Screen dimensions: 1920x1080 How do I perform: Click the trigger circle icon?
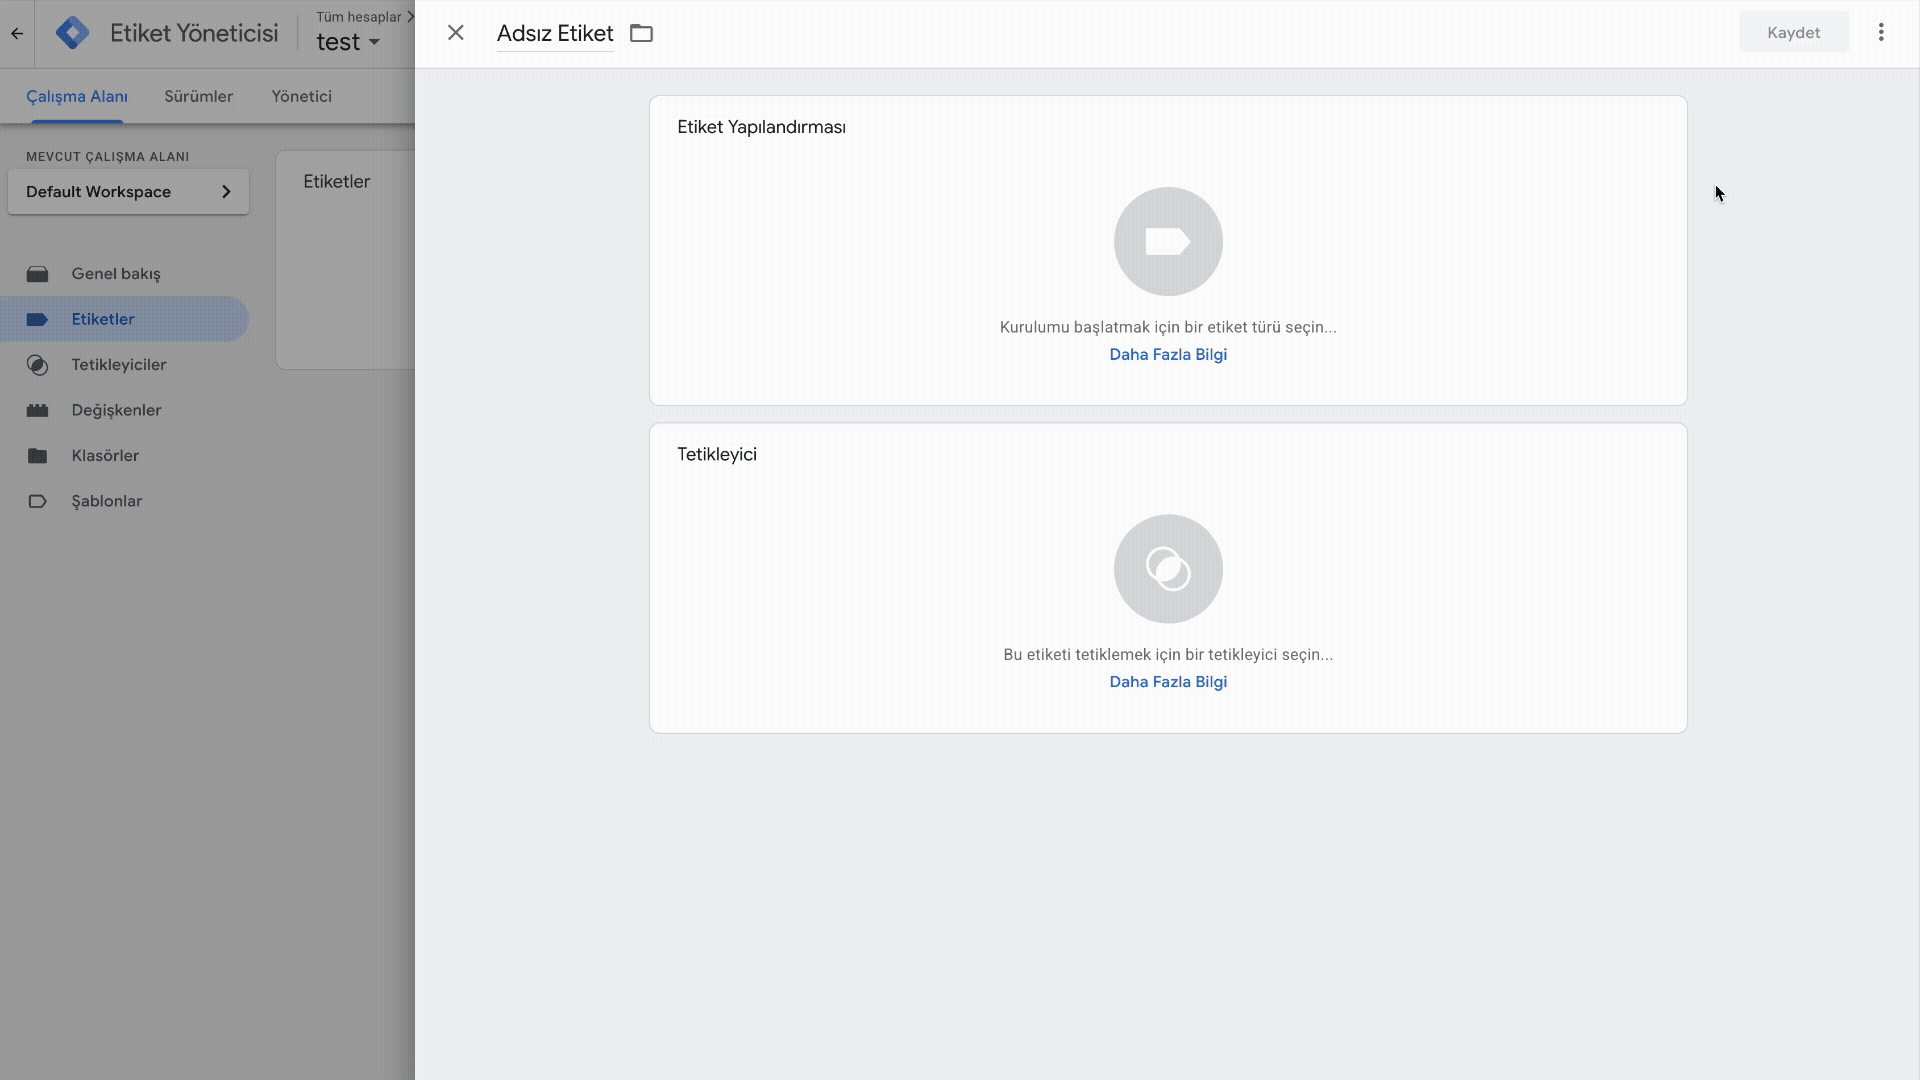click(1168, 569)
